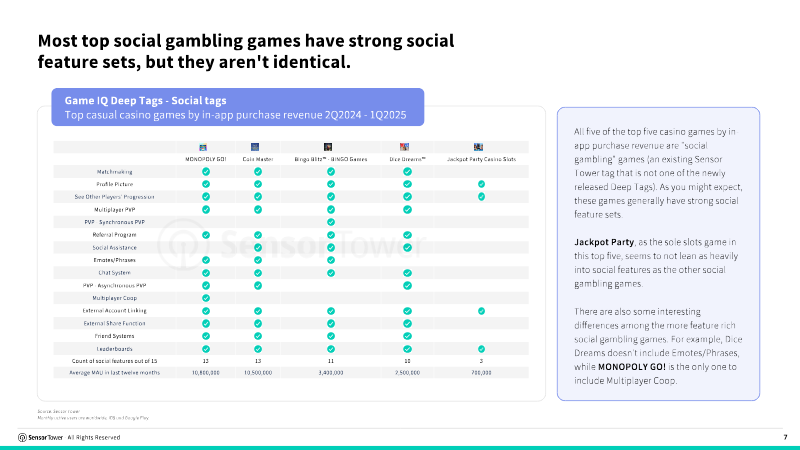Click the Dice Dreams game icon
Viewport: 800px width, 450px height.
[x=407, y=146]
